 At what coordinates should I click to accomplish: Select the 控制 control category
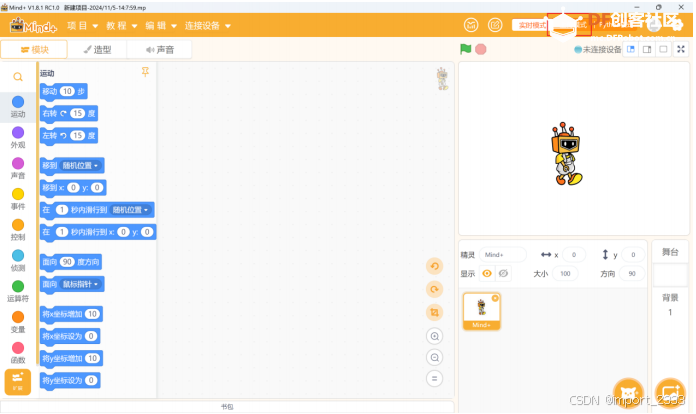(x=18, y=230)
